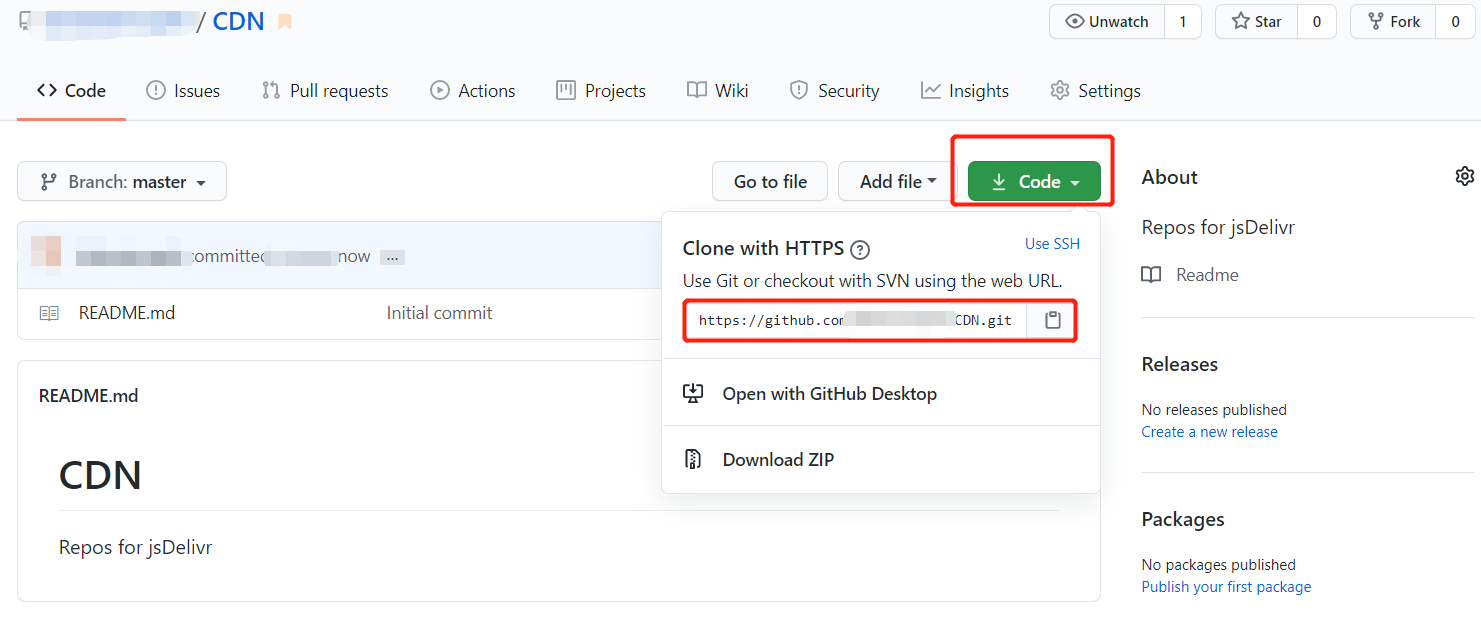
Task: Click Publish your first package
Action: pos(1226,587)
